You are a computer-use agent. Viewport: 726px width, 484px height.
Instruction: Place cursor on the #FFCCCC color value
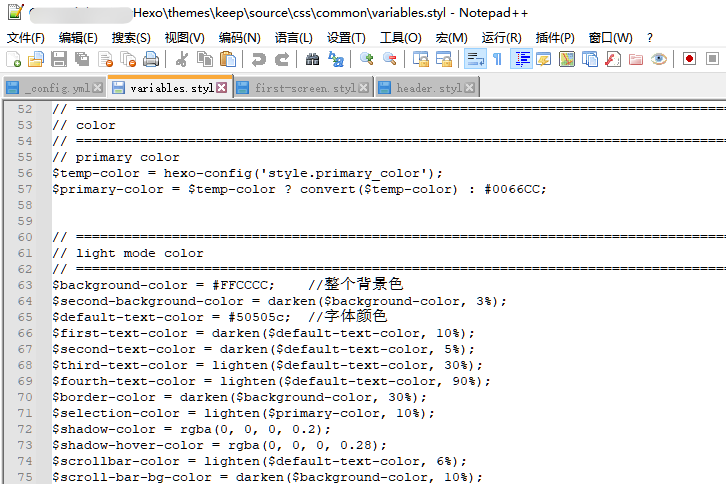239,285
